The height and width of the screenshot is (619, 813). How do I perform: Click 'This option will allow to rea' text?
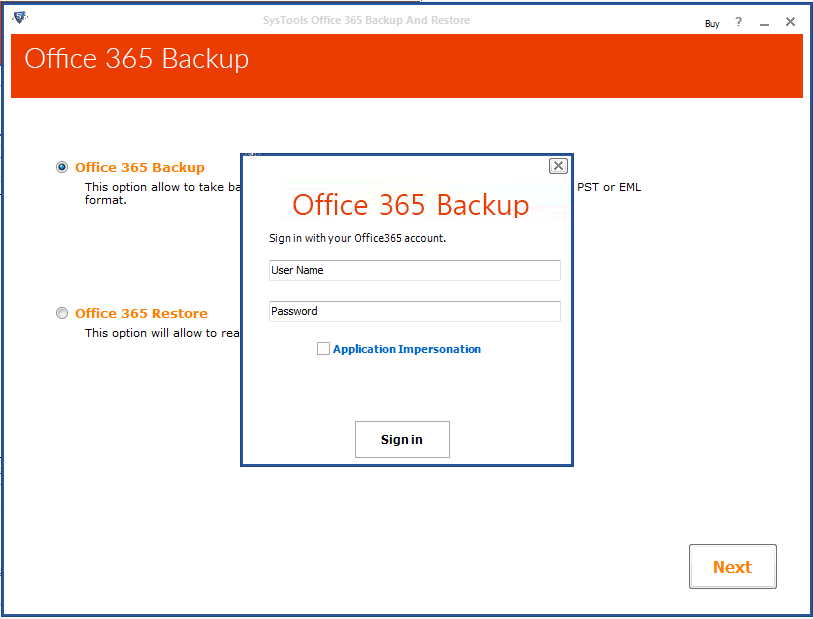click(x=162, y=333)
